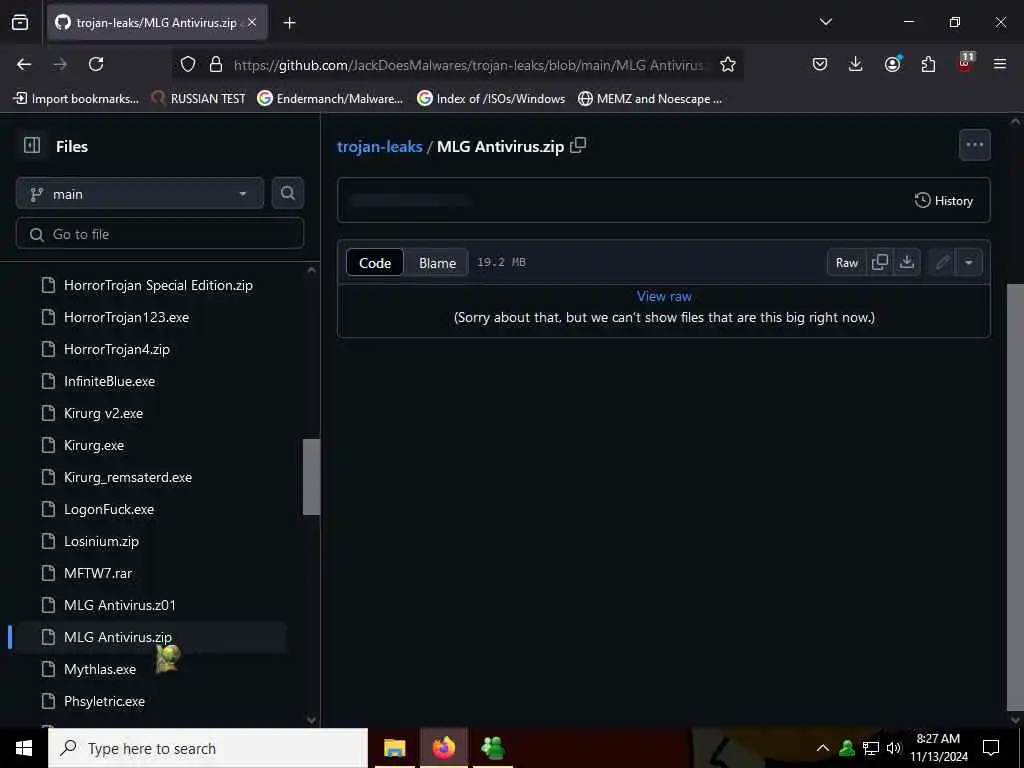The image size is (1024, 768).
Task: Click the Type here to search box
Action: pos(208,748)
